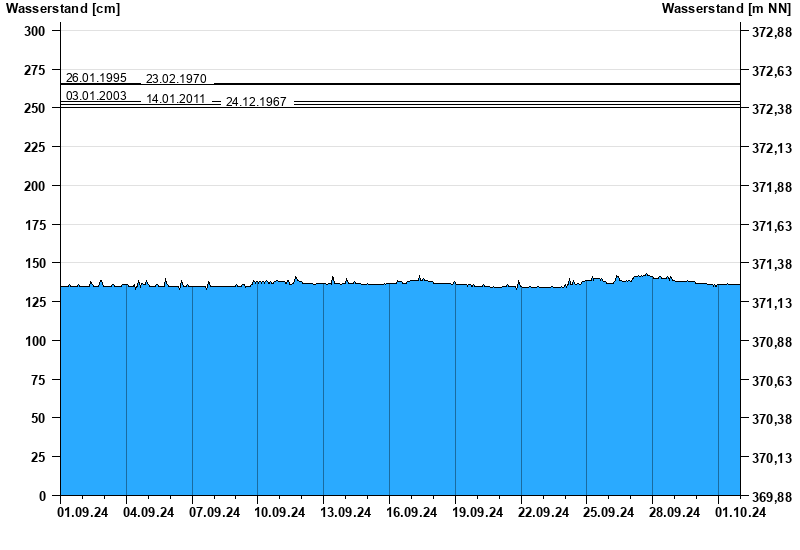Click the 25.09.24 date label

(609, 512)
